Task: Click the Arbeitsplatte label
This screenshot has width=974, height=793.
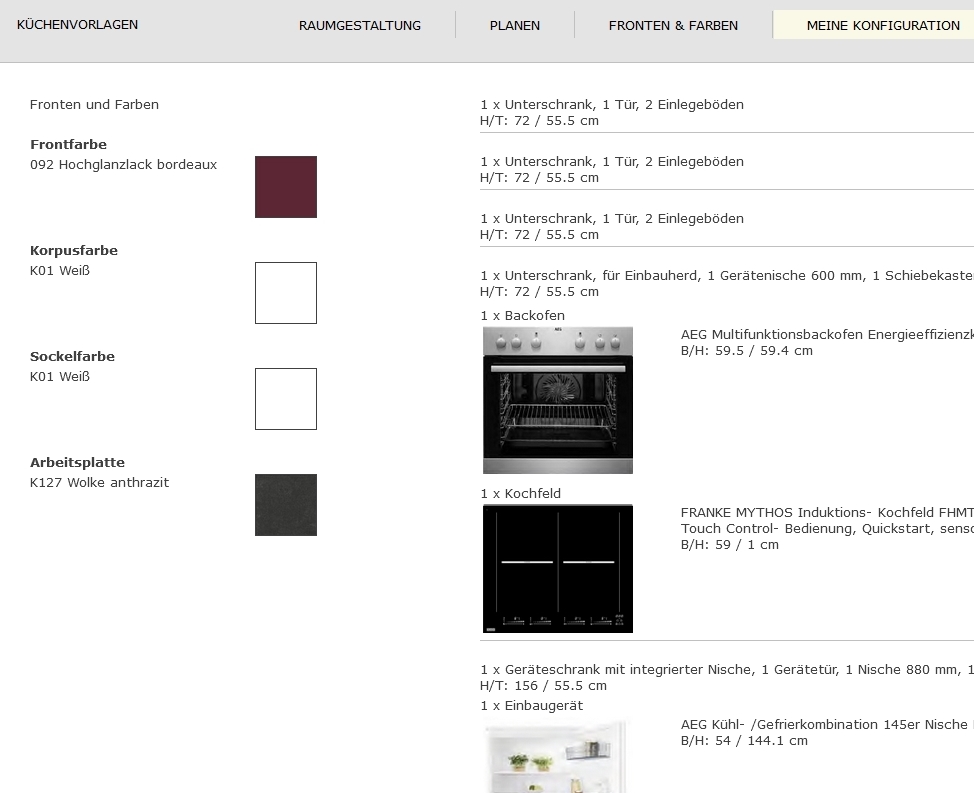Action: point(77,462)
